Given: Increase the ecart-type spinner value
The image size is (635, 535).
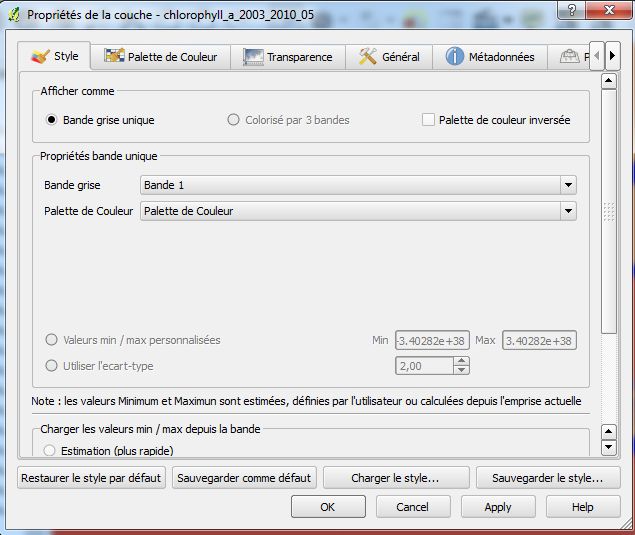Looking at the screenshot, I should (x=461, y=362).
